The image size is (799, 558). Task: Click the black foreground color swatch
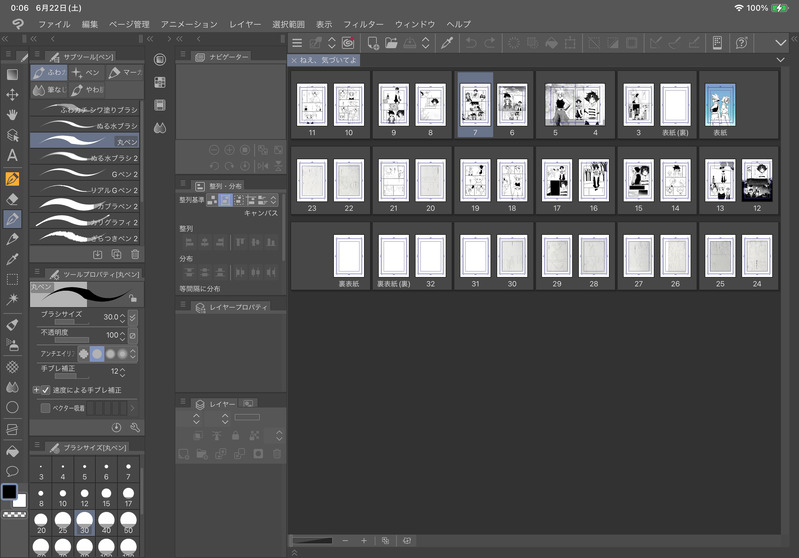click(x=9, y=492)
